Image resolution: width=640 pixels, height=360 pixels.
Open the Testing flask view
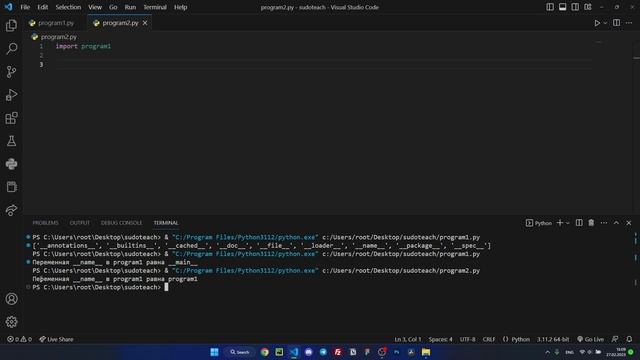11,141
